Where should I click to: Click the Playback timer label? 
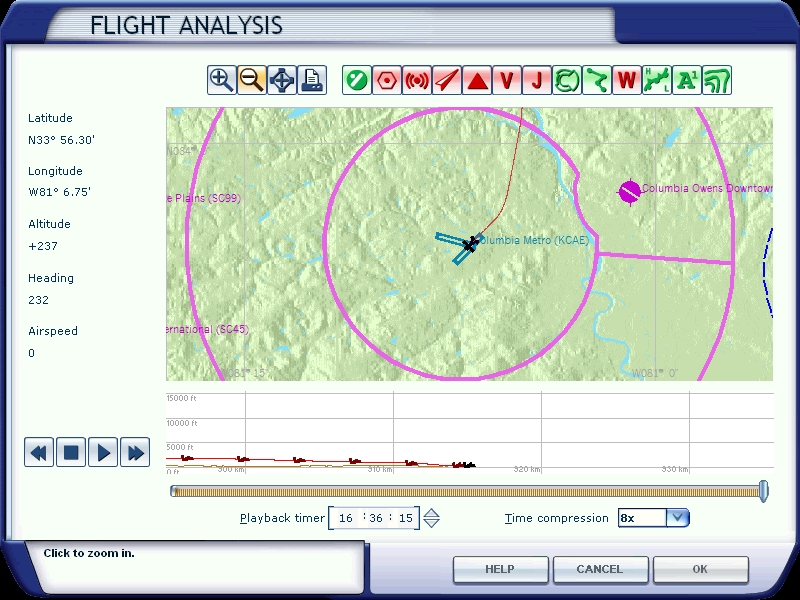282,518
